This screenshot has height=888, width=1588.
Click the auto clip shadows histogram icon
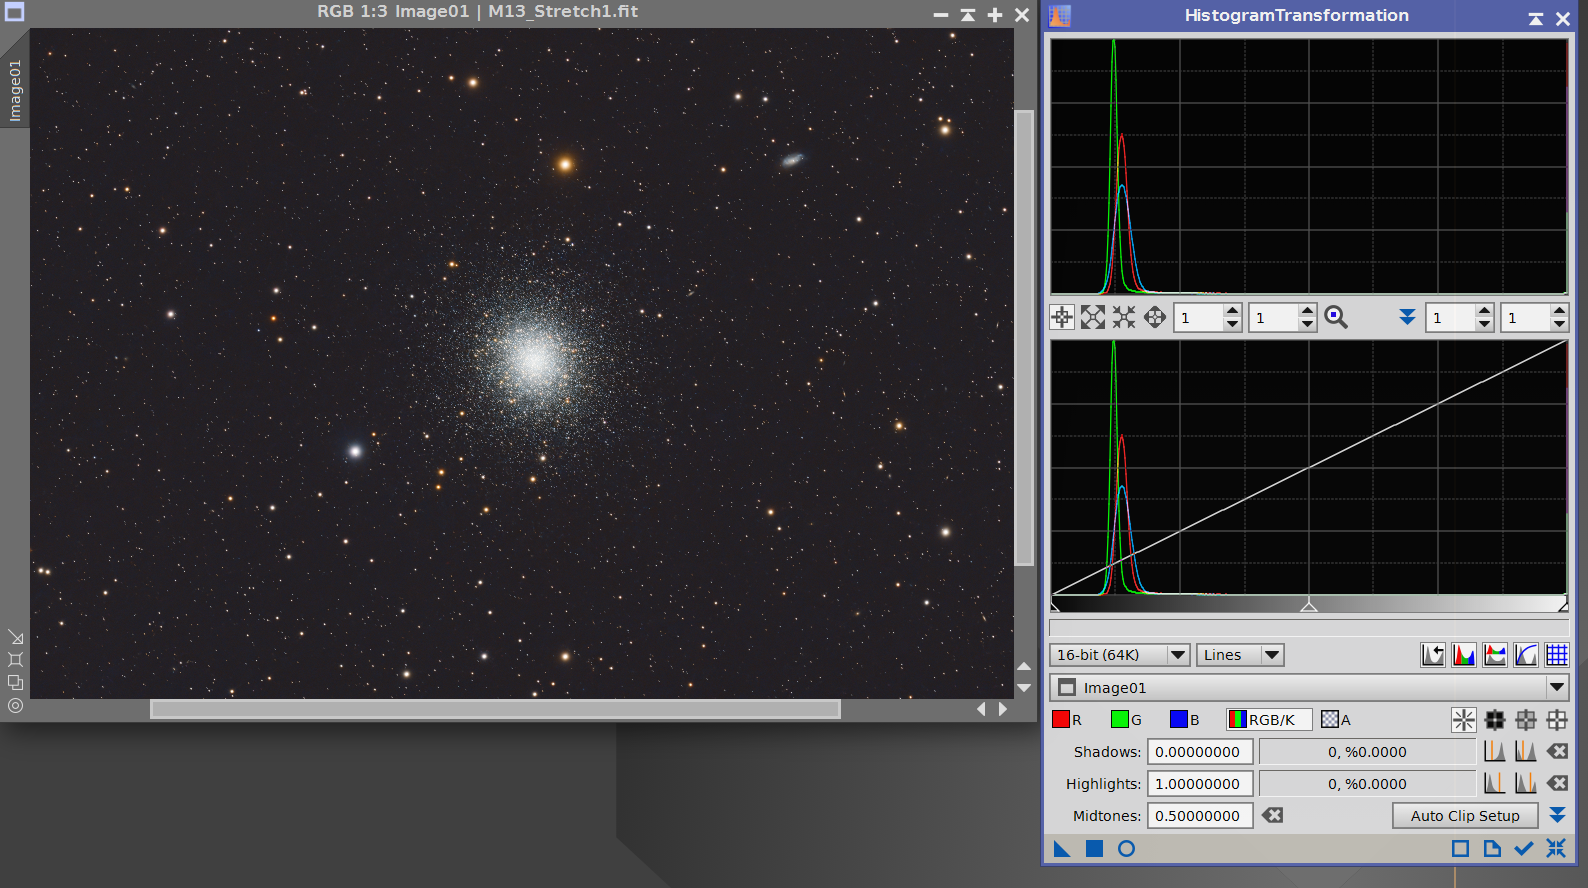click(x=1494, y=752)
